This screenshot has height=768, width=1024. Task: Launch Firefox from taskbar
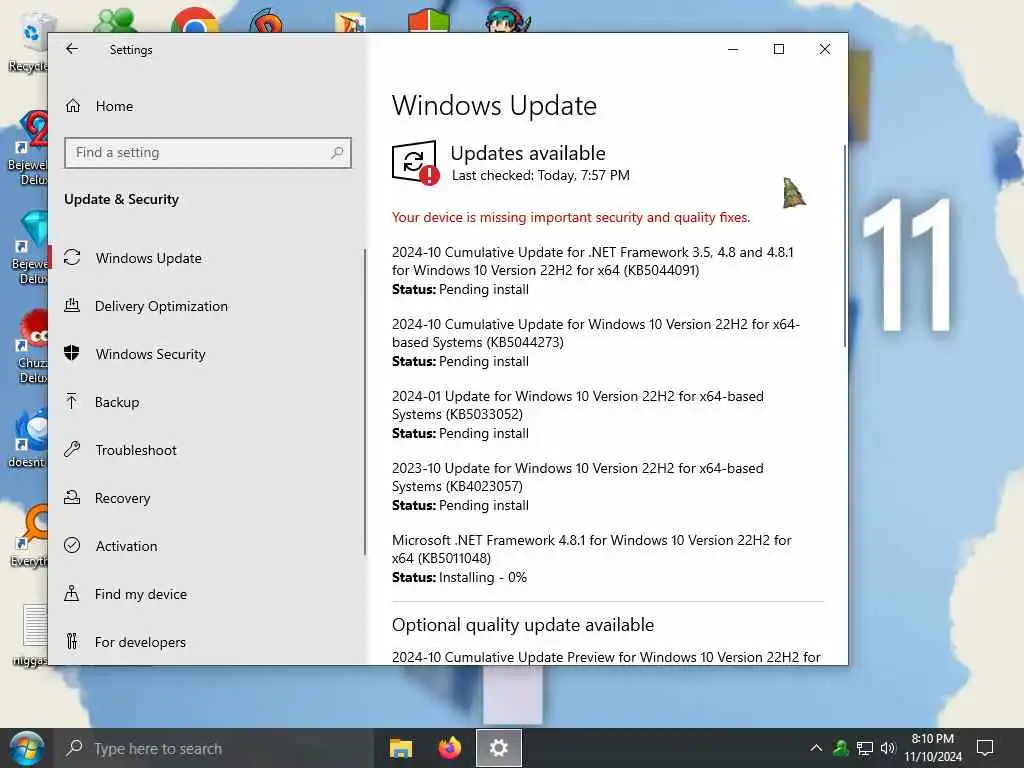click(449, 748)
